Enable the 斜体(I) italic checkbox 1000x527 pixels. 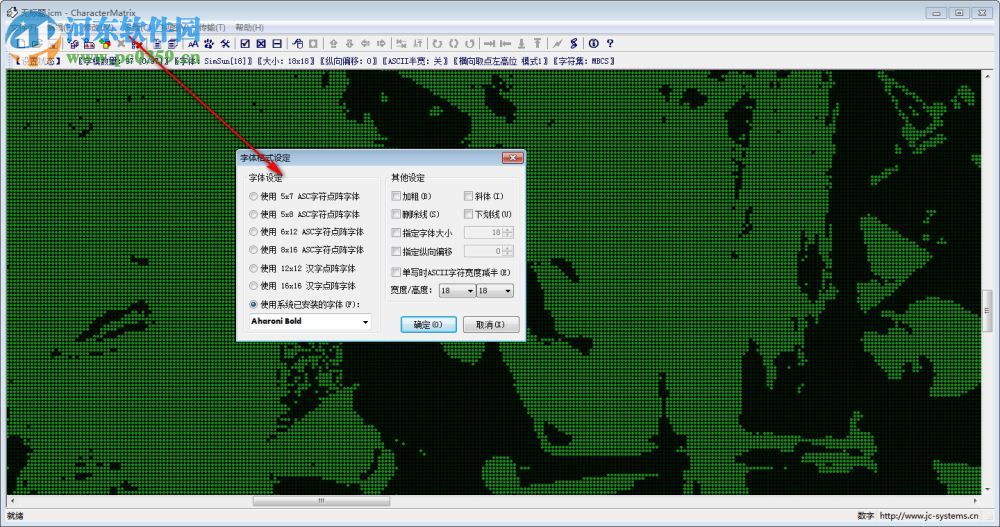click(x=468, y=196)
